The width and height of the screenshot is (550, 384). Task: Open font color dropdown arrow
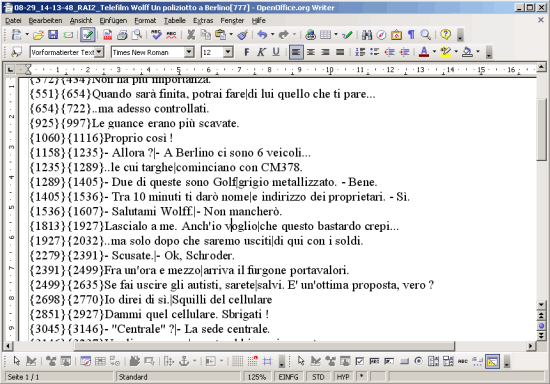434,52
